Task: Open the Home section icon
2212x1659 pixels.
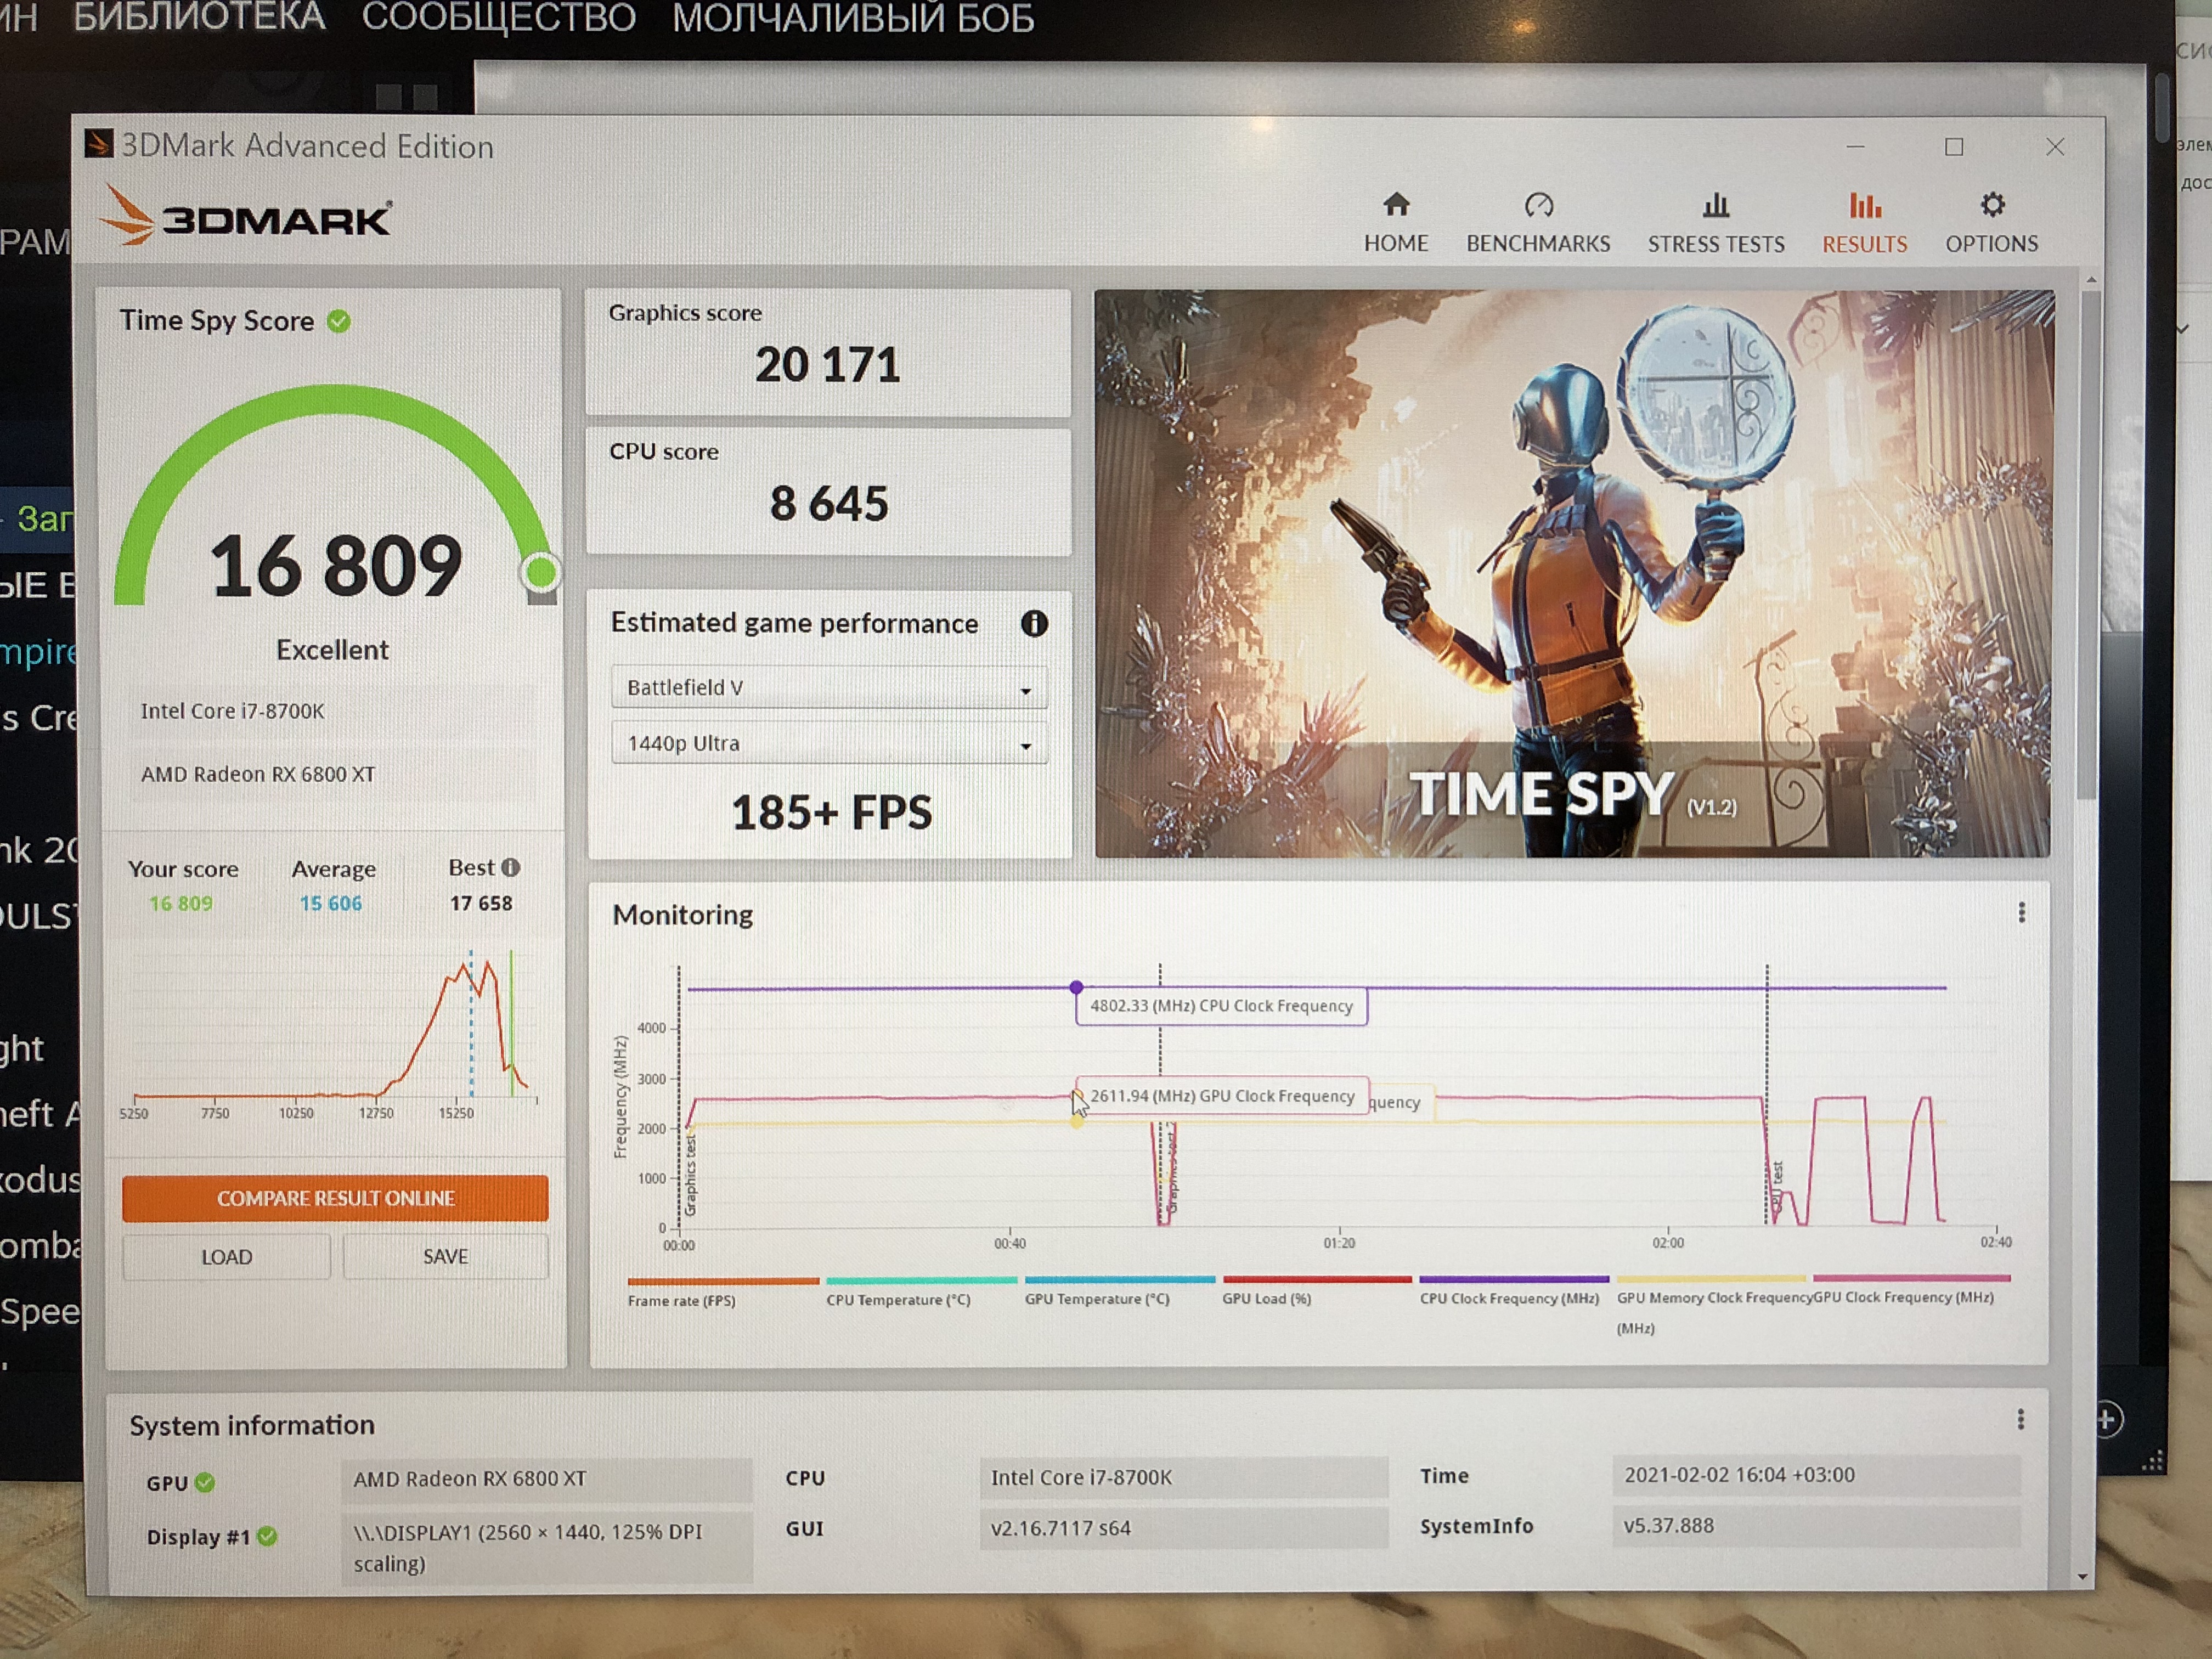Action: (1396, 205)
